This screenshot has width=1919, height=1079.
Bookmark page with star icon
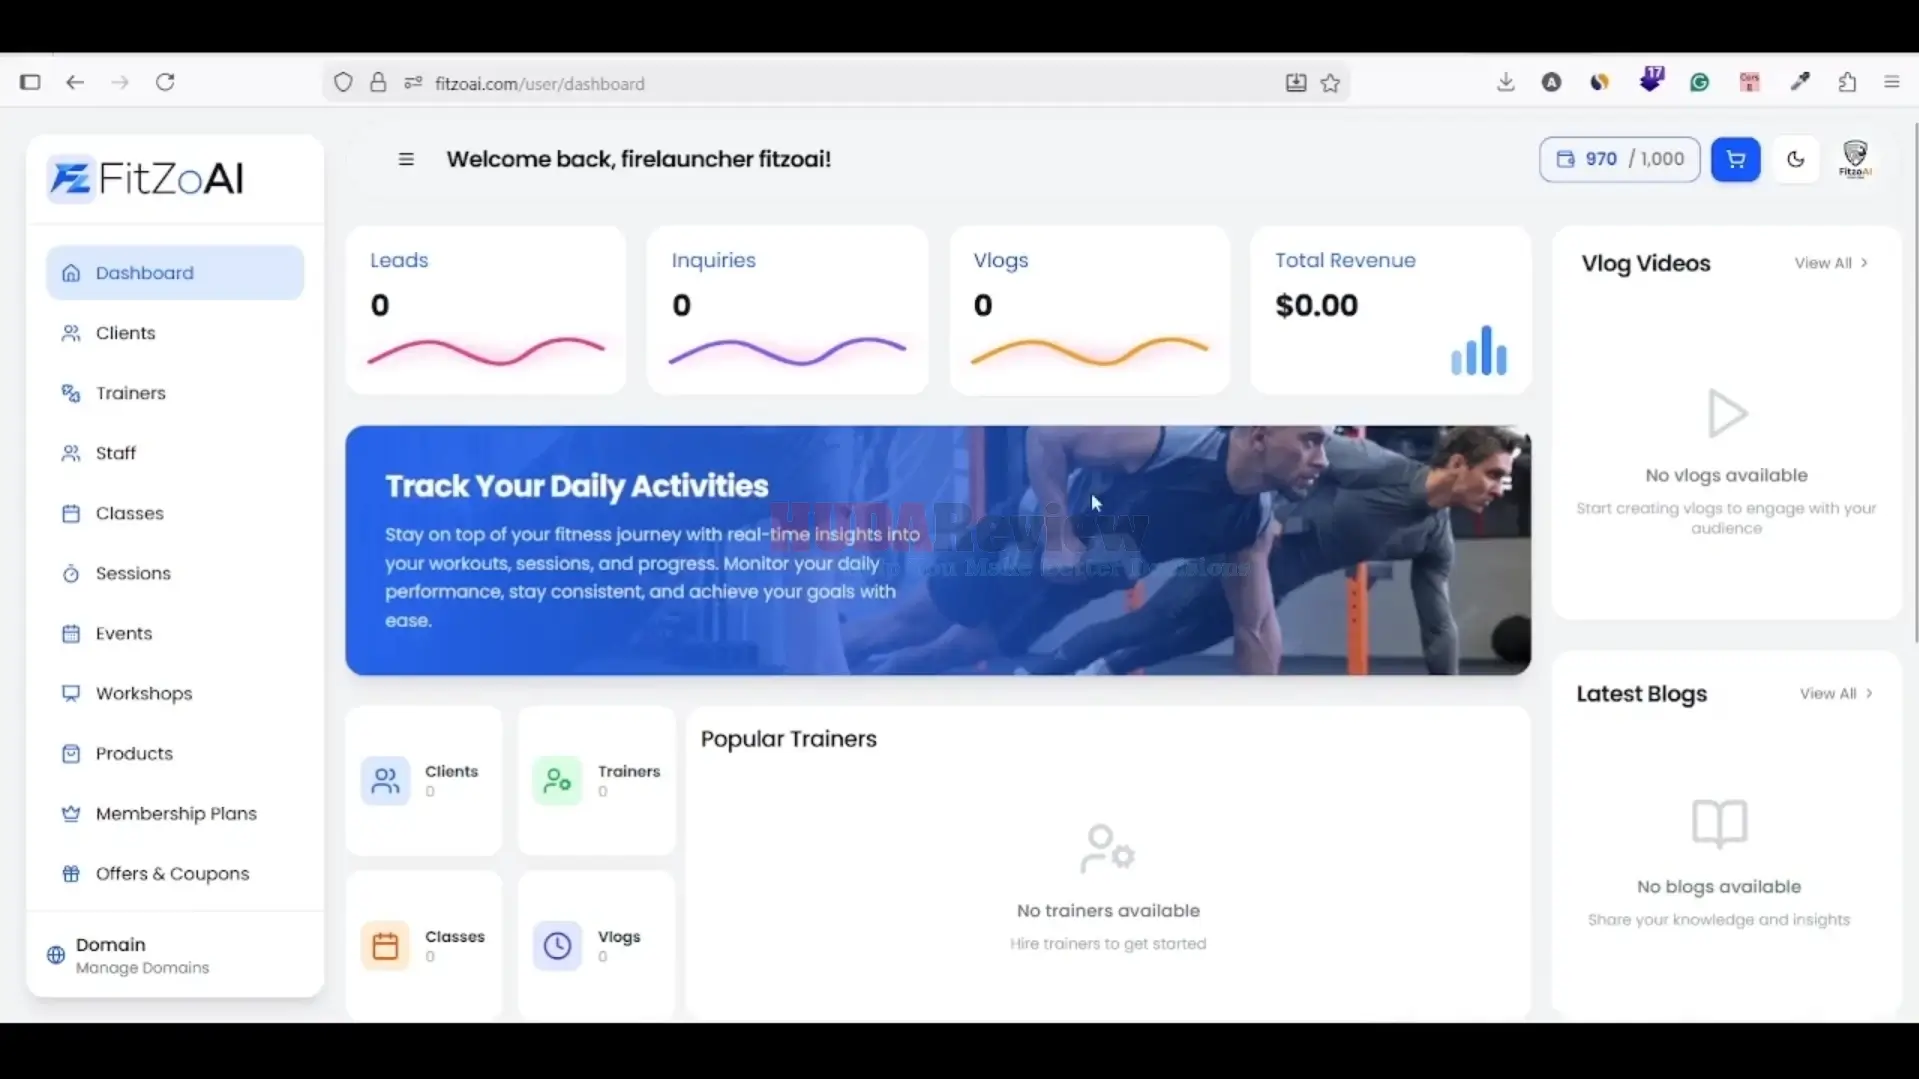pos(1330,84)
